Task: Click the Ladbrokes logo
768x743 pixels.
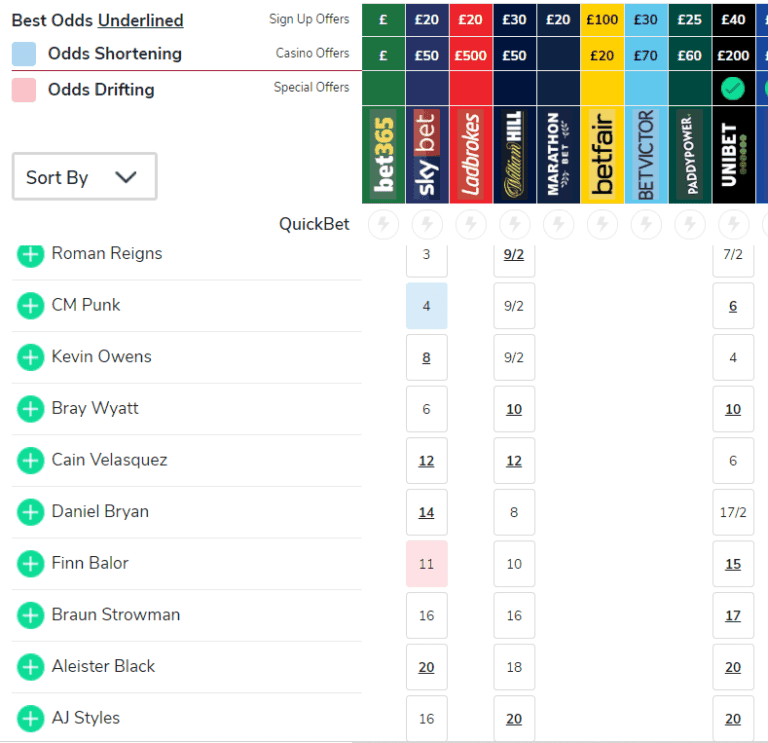Action: 471,155
